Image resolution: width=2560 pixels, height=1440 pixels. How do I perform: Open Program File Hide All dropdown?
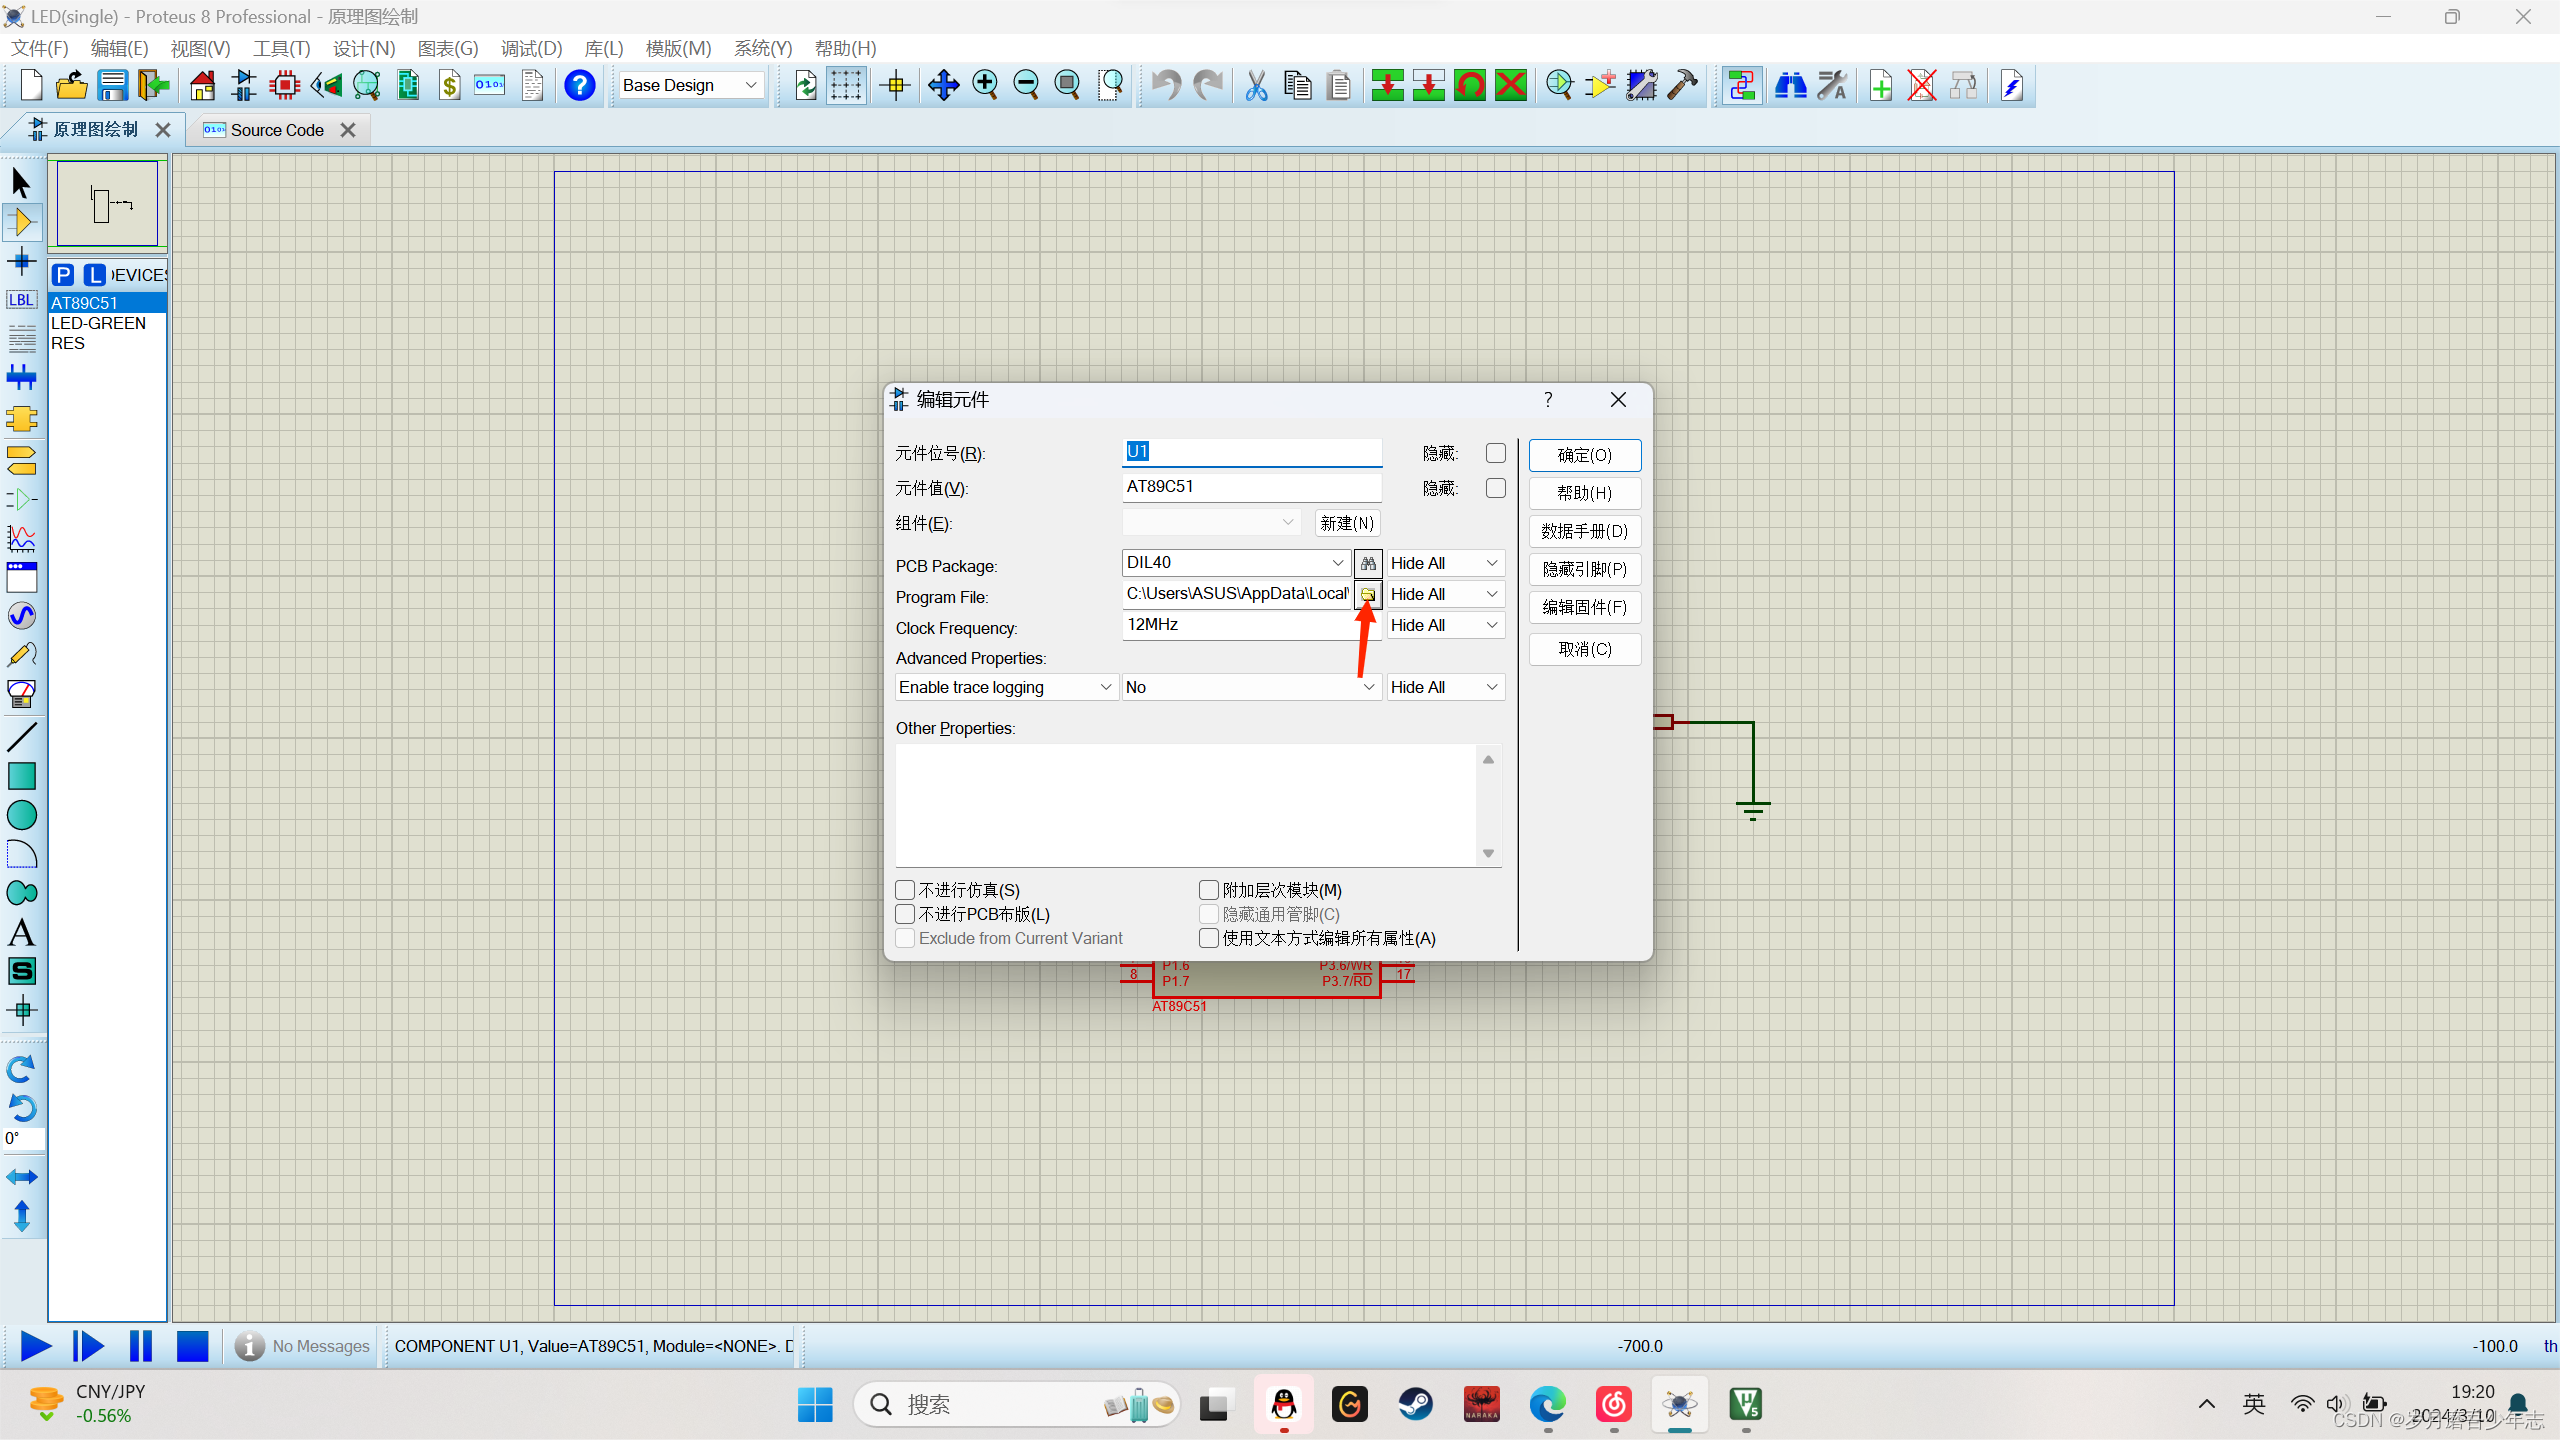[x=1445, y=595]
